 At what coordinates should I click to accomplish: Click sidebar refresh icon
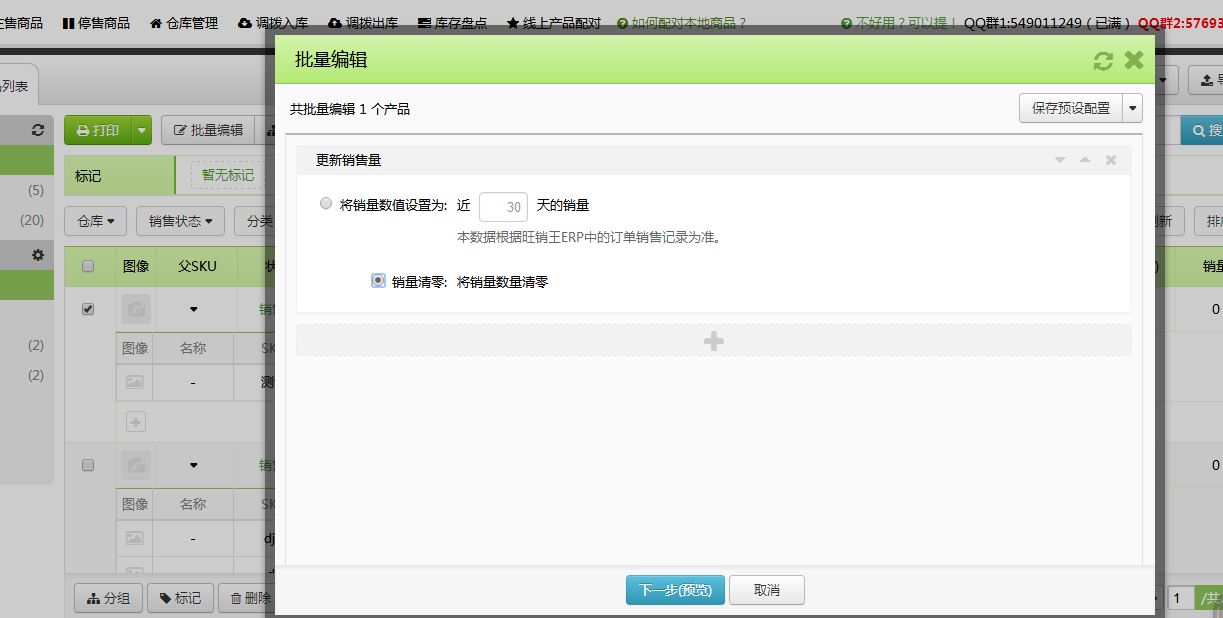click(38, 130)
